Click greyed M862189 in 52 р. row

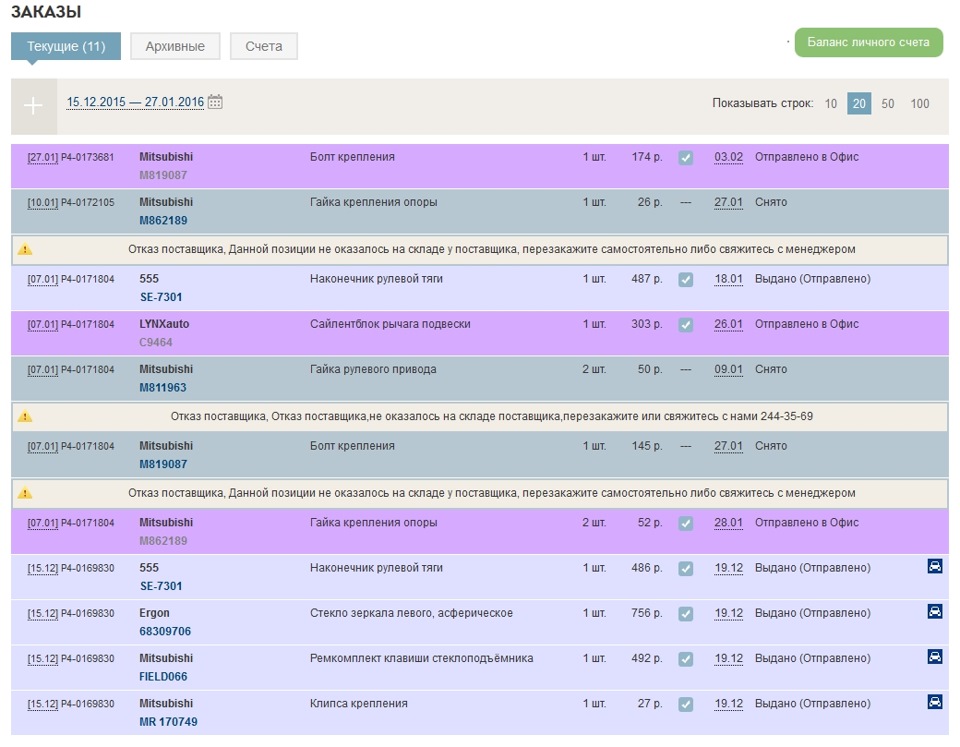click(x=163, y=541)
